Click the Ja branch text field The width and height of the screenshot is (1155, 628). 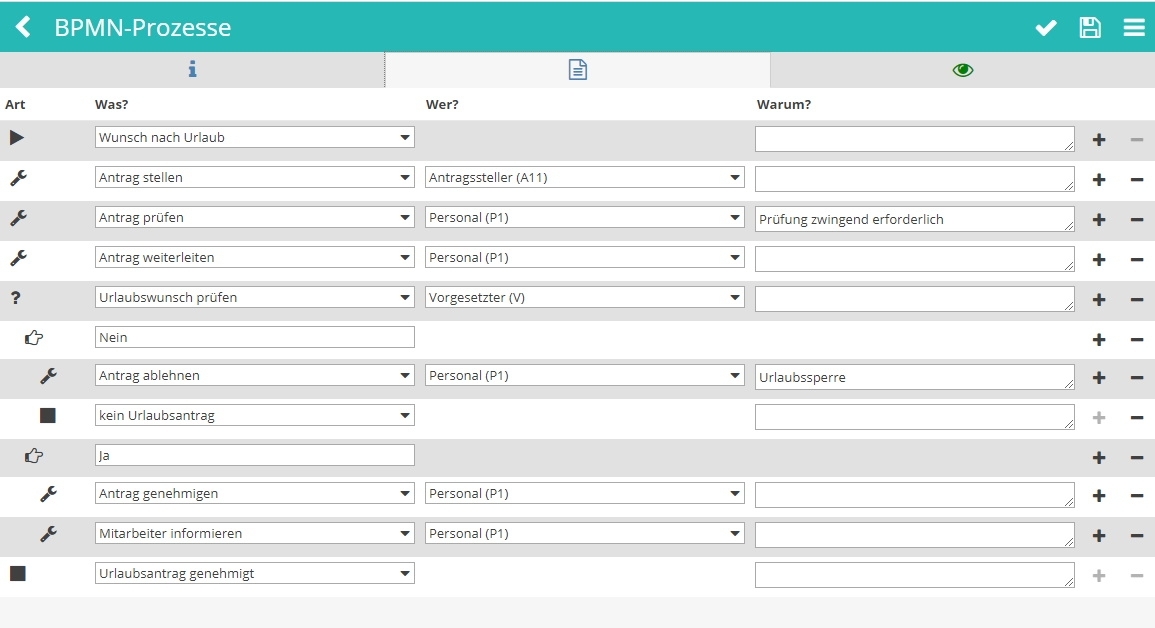click(255, 455)
